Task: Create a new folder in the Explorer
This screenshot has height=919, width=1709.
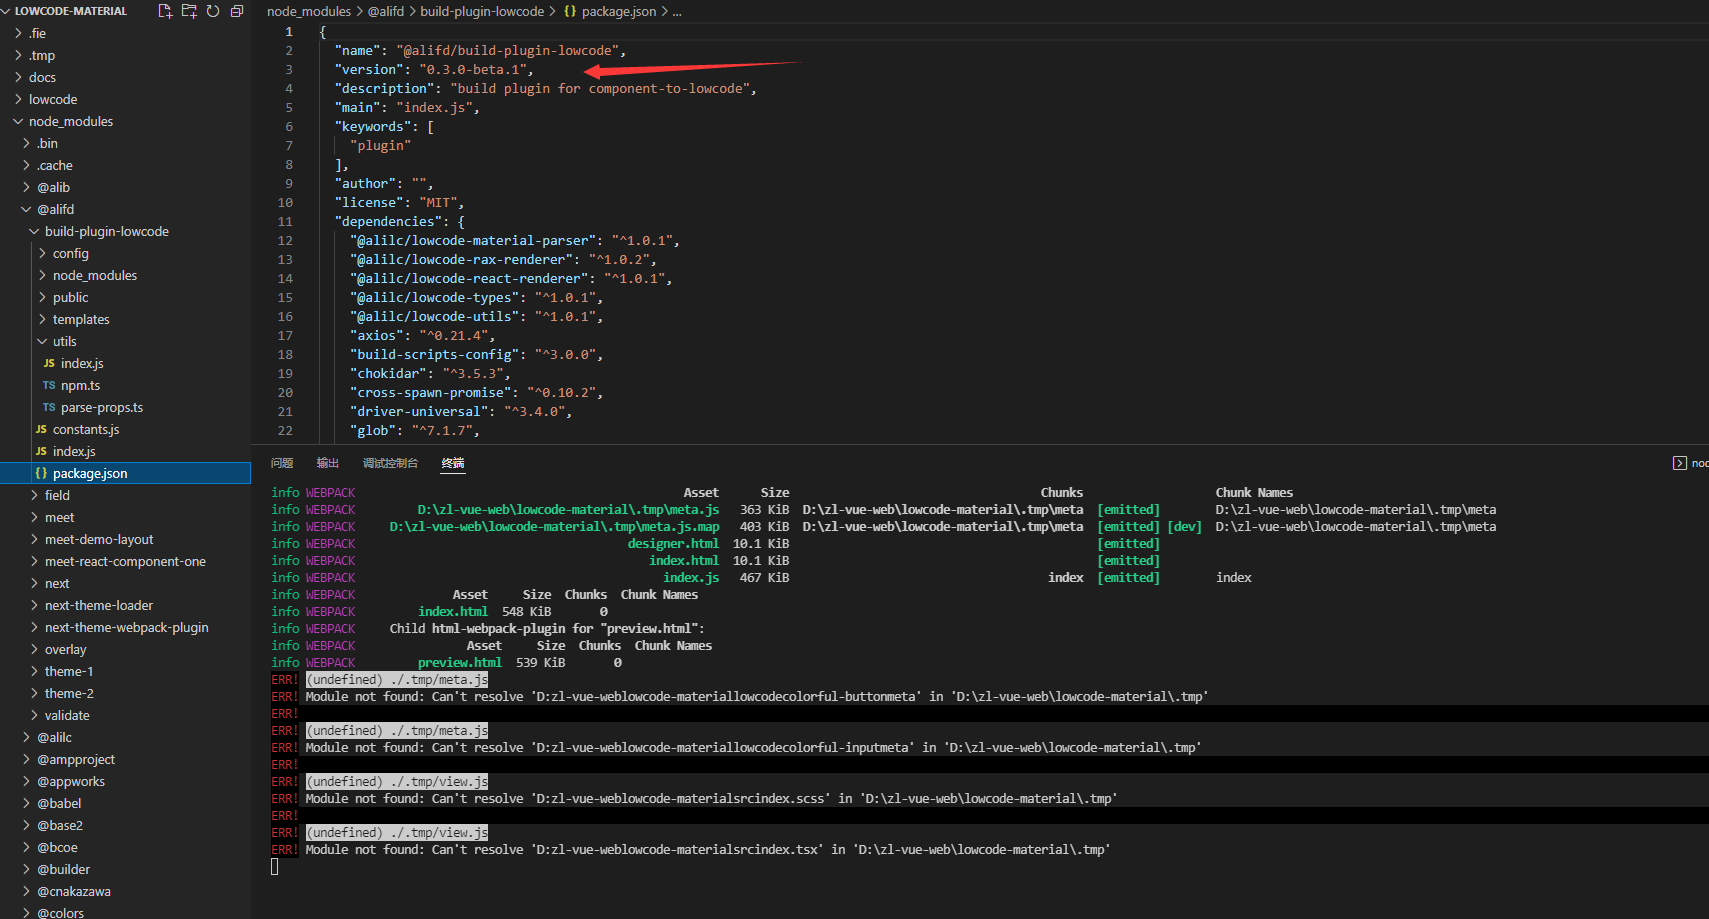Action: pos(189,10)
